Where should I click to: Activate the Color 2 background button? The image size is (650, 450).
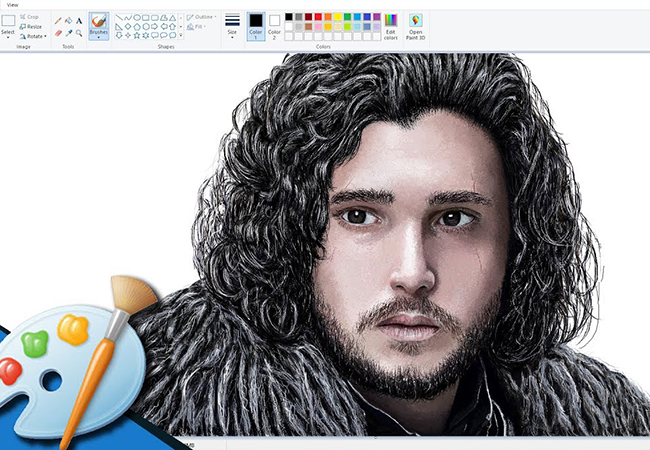pos(274,27)
